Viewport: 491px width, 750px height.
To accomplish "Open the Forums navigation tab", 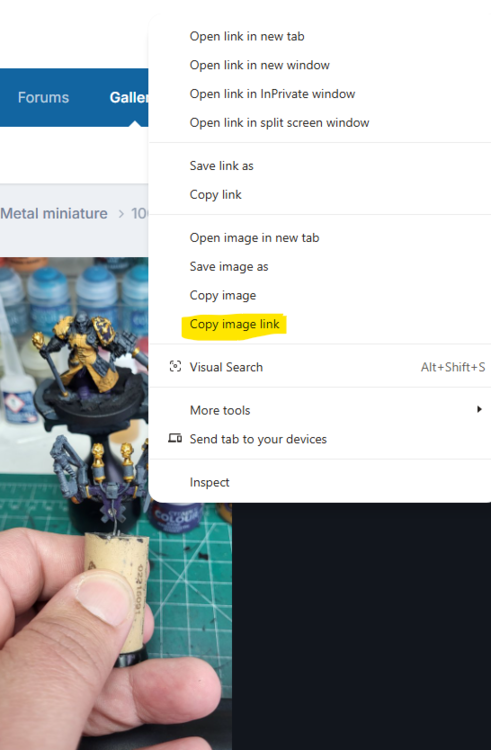I will [44, 98].
